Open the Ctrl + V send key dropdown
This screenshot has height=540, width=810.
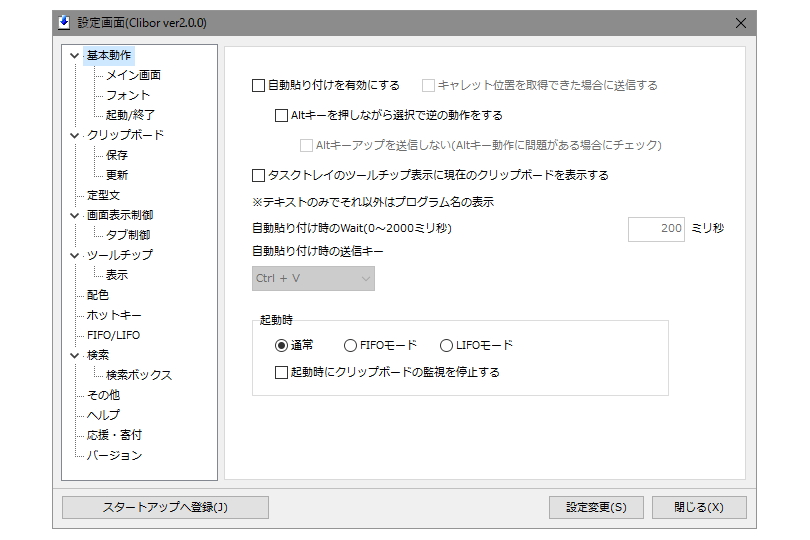tap(313, 279)
